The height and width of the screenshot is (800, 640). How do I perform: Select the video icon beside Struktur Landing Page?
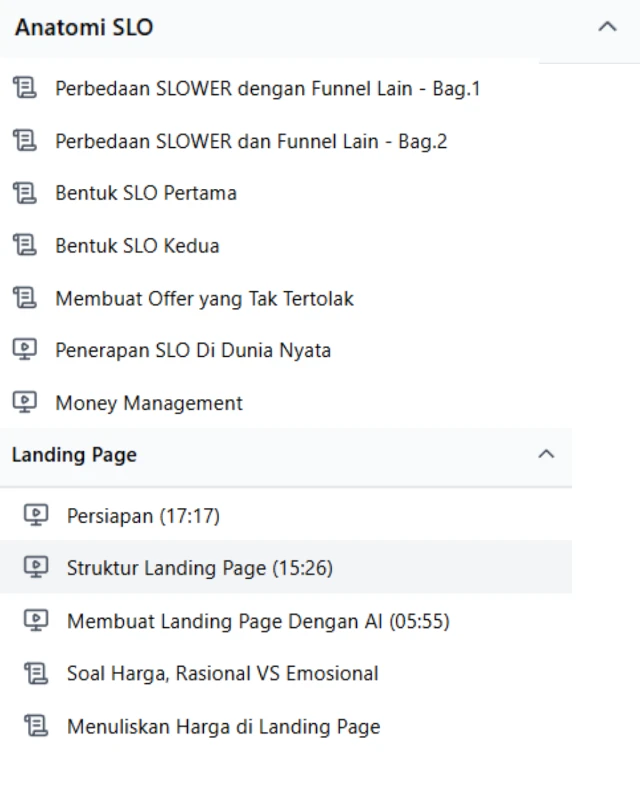(x=38, y=568)
